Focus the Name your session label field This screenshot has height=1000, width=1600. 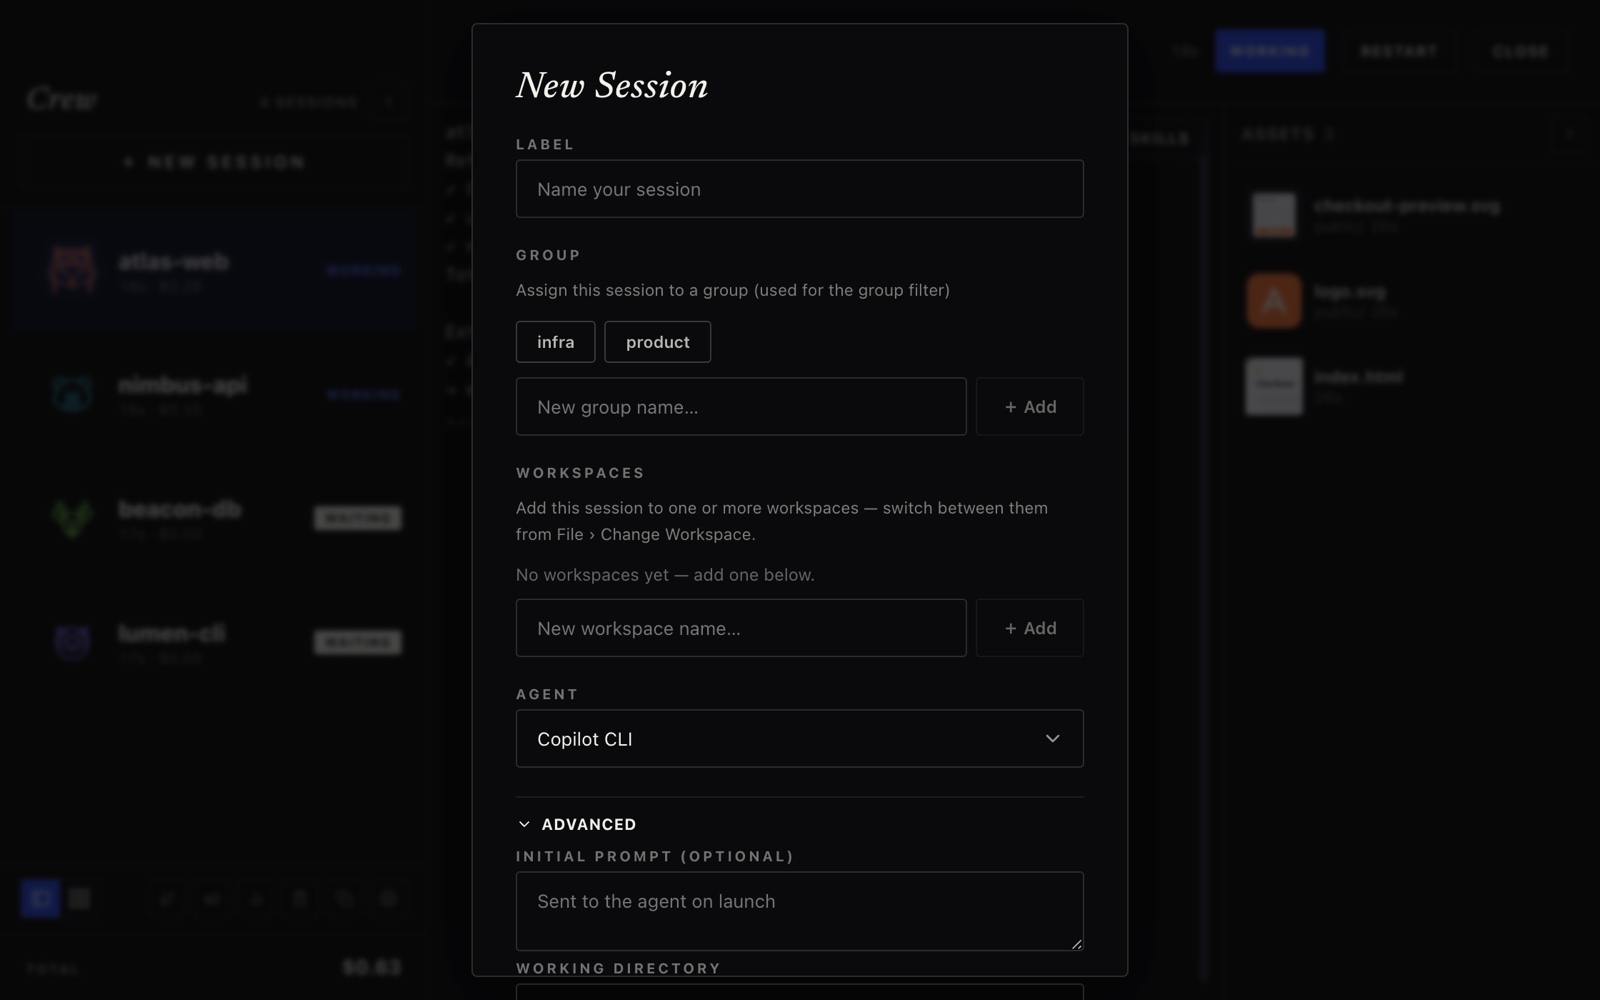point(799,189)
